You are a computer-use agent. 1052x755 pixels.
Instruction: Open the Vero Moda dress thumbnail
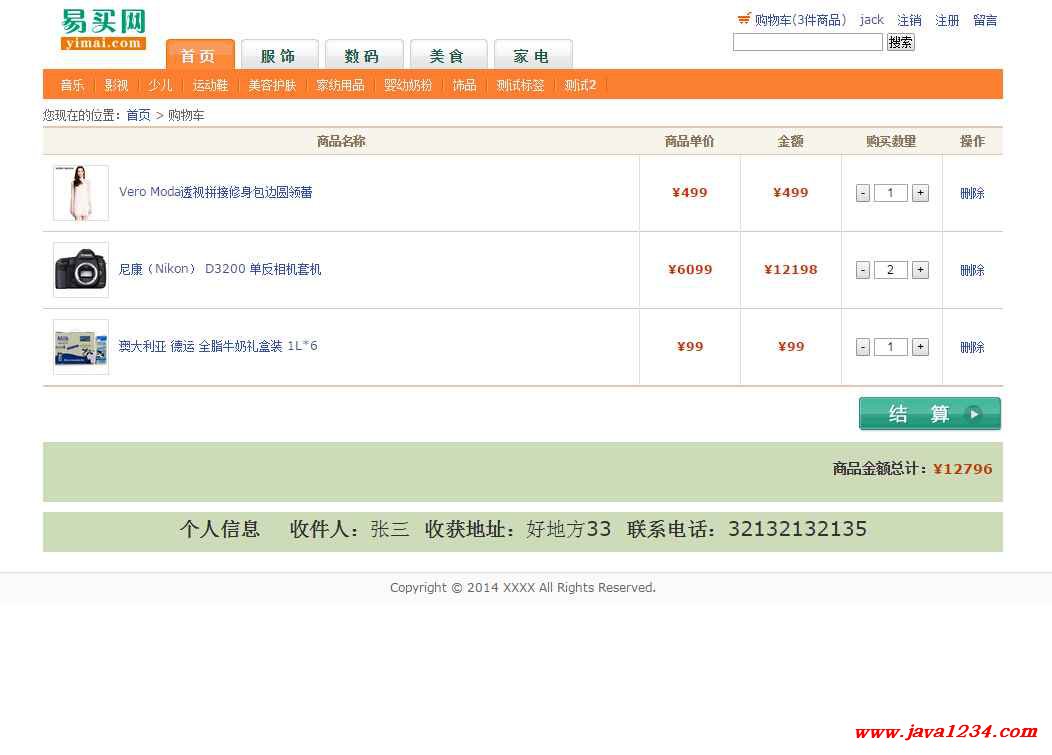click(x=81, y=193)
